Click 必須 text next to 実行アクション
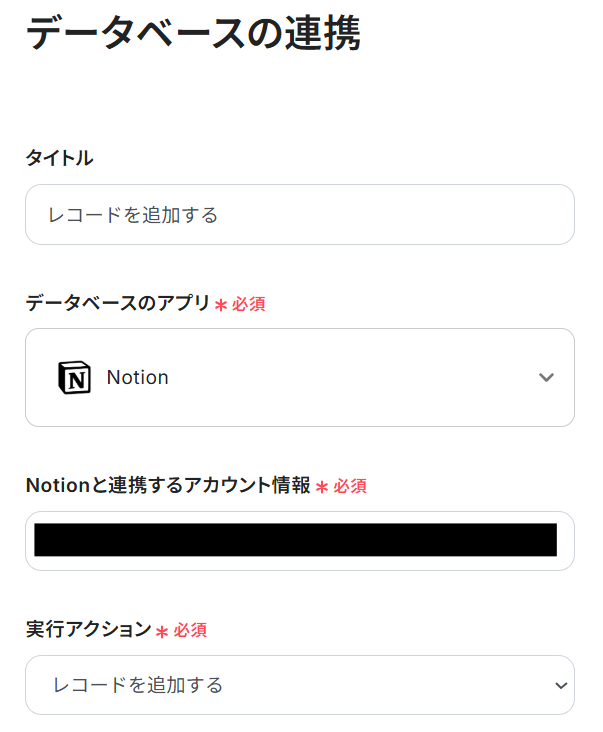Viewport: 603px width, 732px height. [x=190, y=631]
